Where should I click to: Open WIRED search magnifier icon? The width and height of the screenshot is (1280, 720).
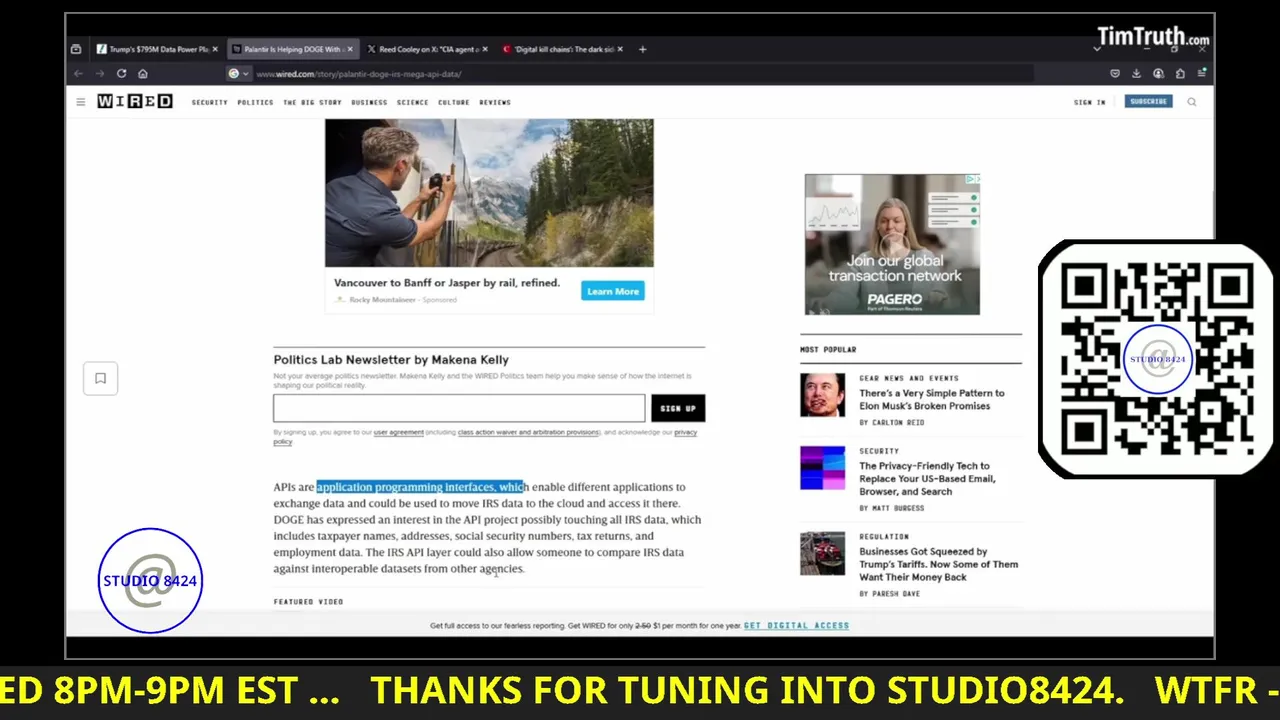1192,102
